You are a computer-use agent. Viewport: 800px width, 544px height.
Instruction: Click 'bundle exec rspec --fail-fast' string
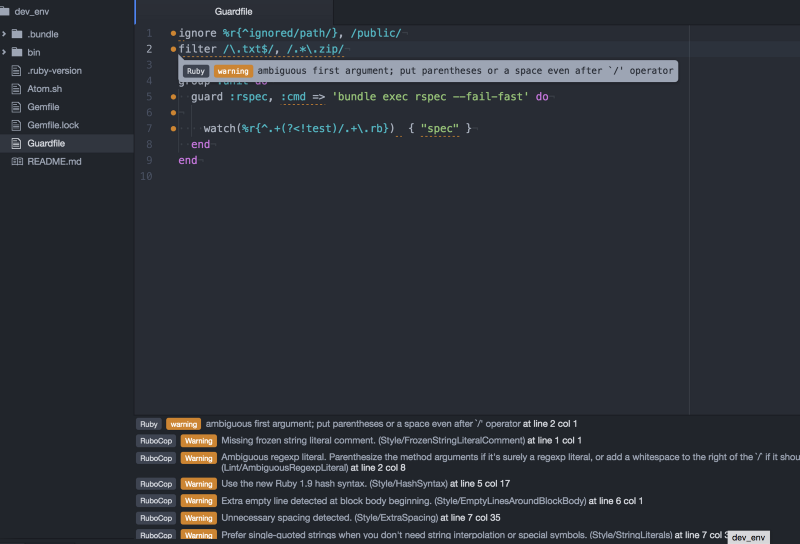click(x=430, y=96)
